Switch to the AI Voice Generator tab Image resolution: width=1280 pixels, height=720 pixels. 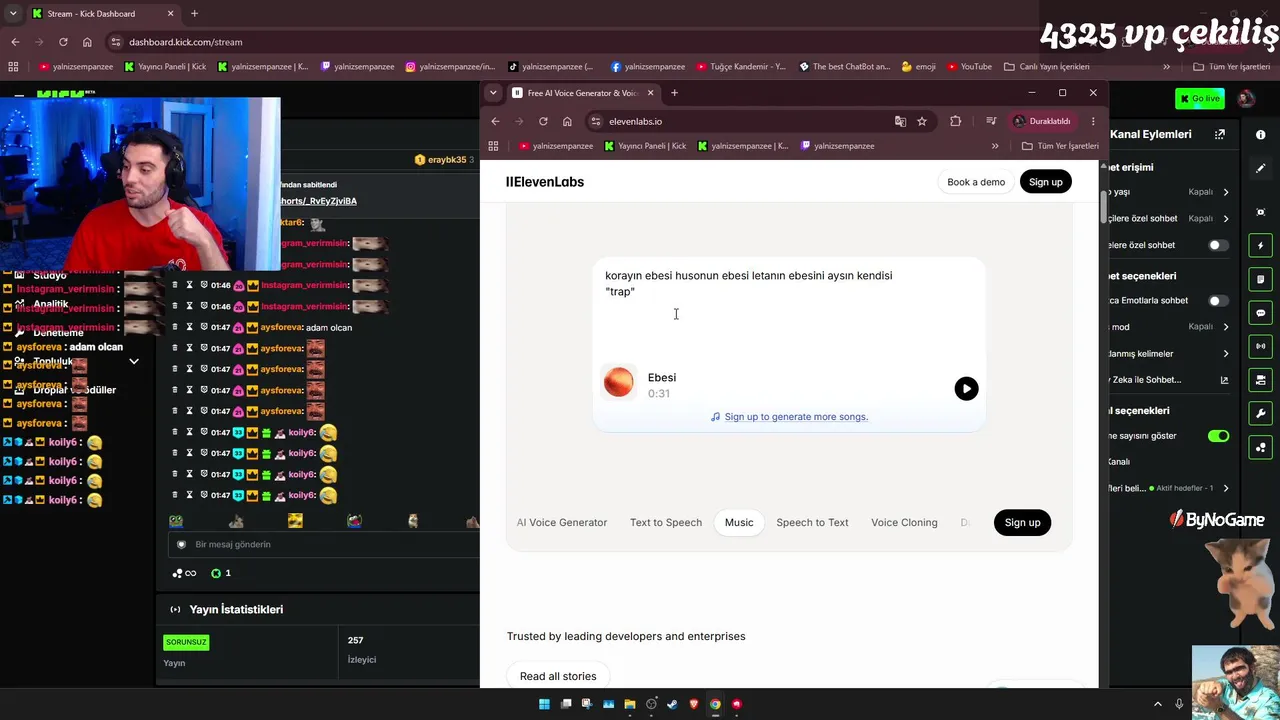[x=562, y=522]
